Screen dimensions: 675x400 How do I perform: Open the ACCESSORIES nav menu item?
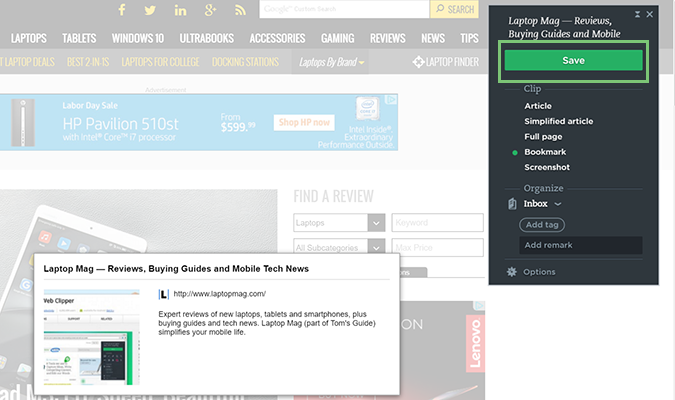(277, 38)
